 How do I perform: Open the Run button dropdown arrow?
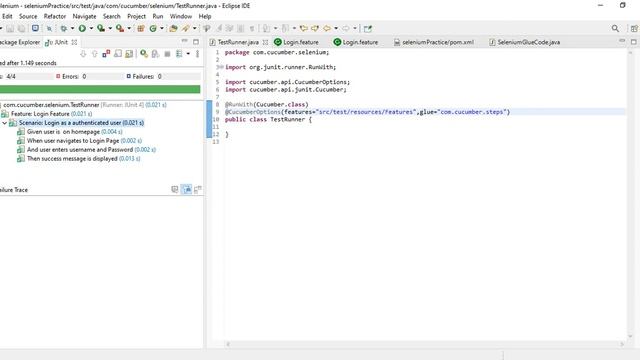point(91,28)
